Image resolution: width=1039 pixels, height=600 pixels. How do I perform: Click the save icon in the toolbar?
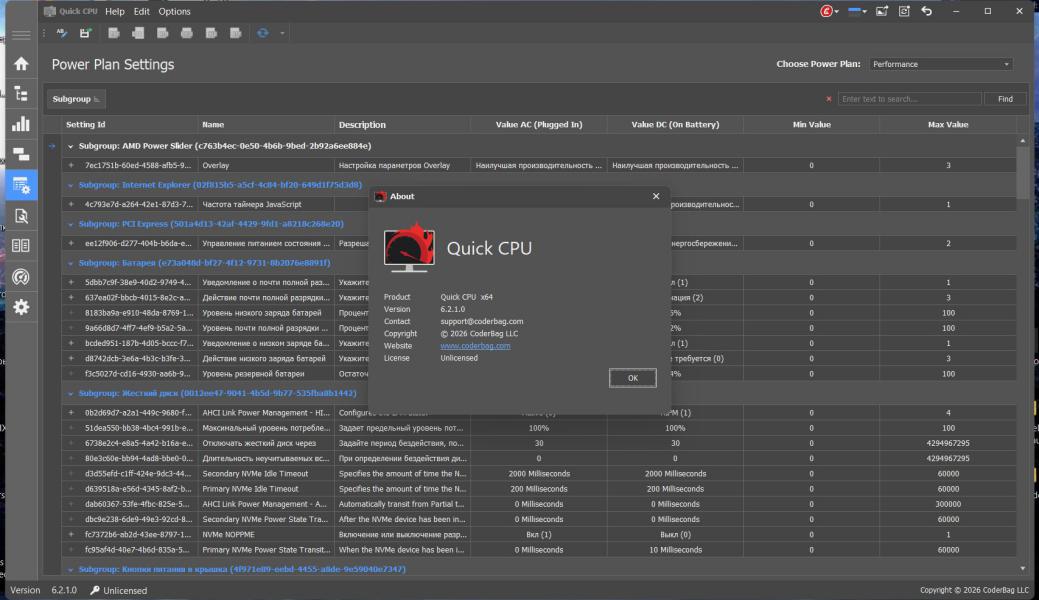[x=86, y=33]
